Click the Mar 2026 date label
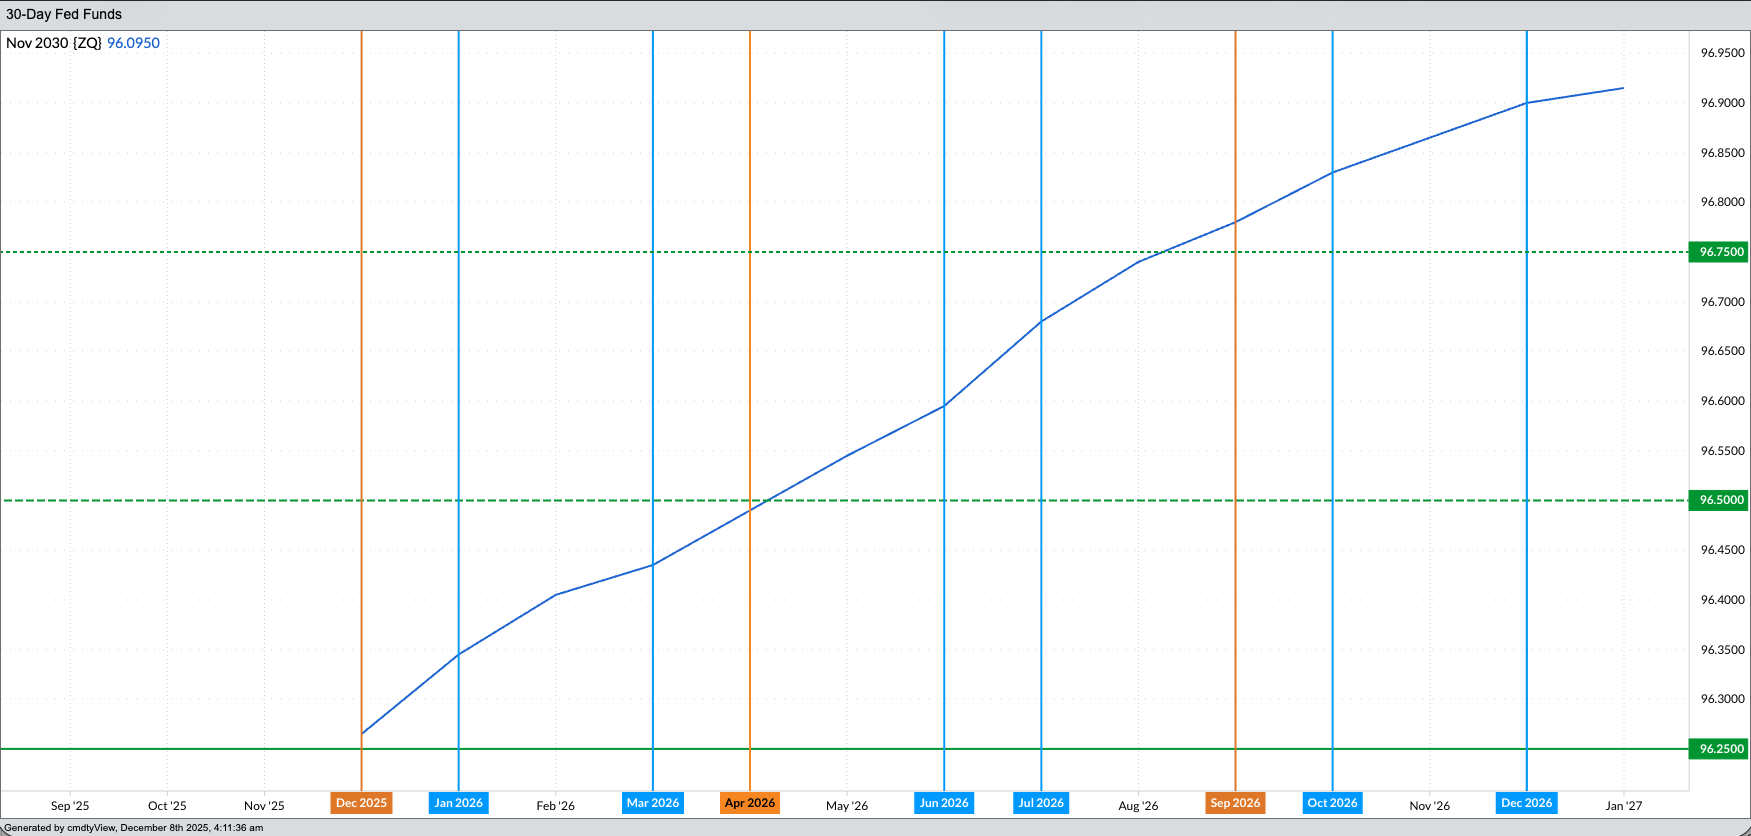Viewport: 1751px width, 836px height. [652, 803]
